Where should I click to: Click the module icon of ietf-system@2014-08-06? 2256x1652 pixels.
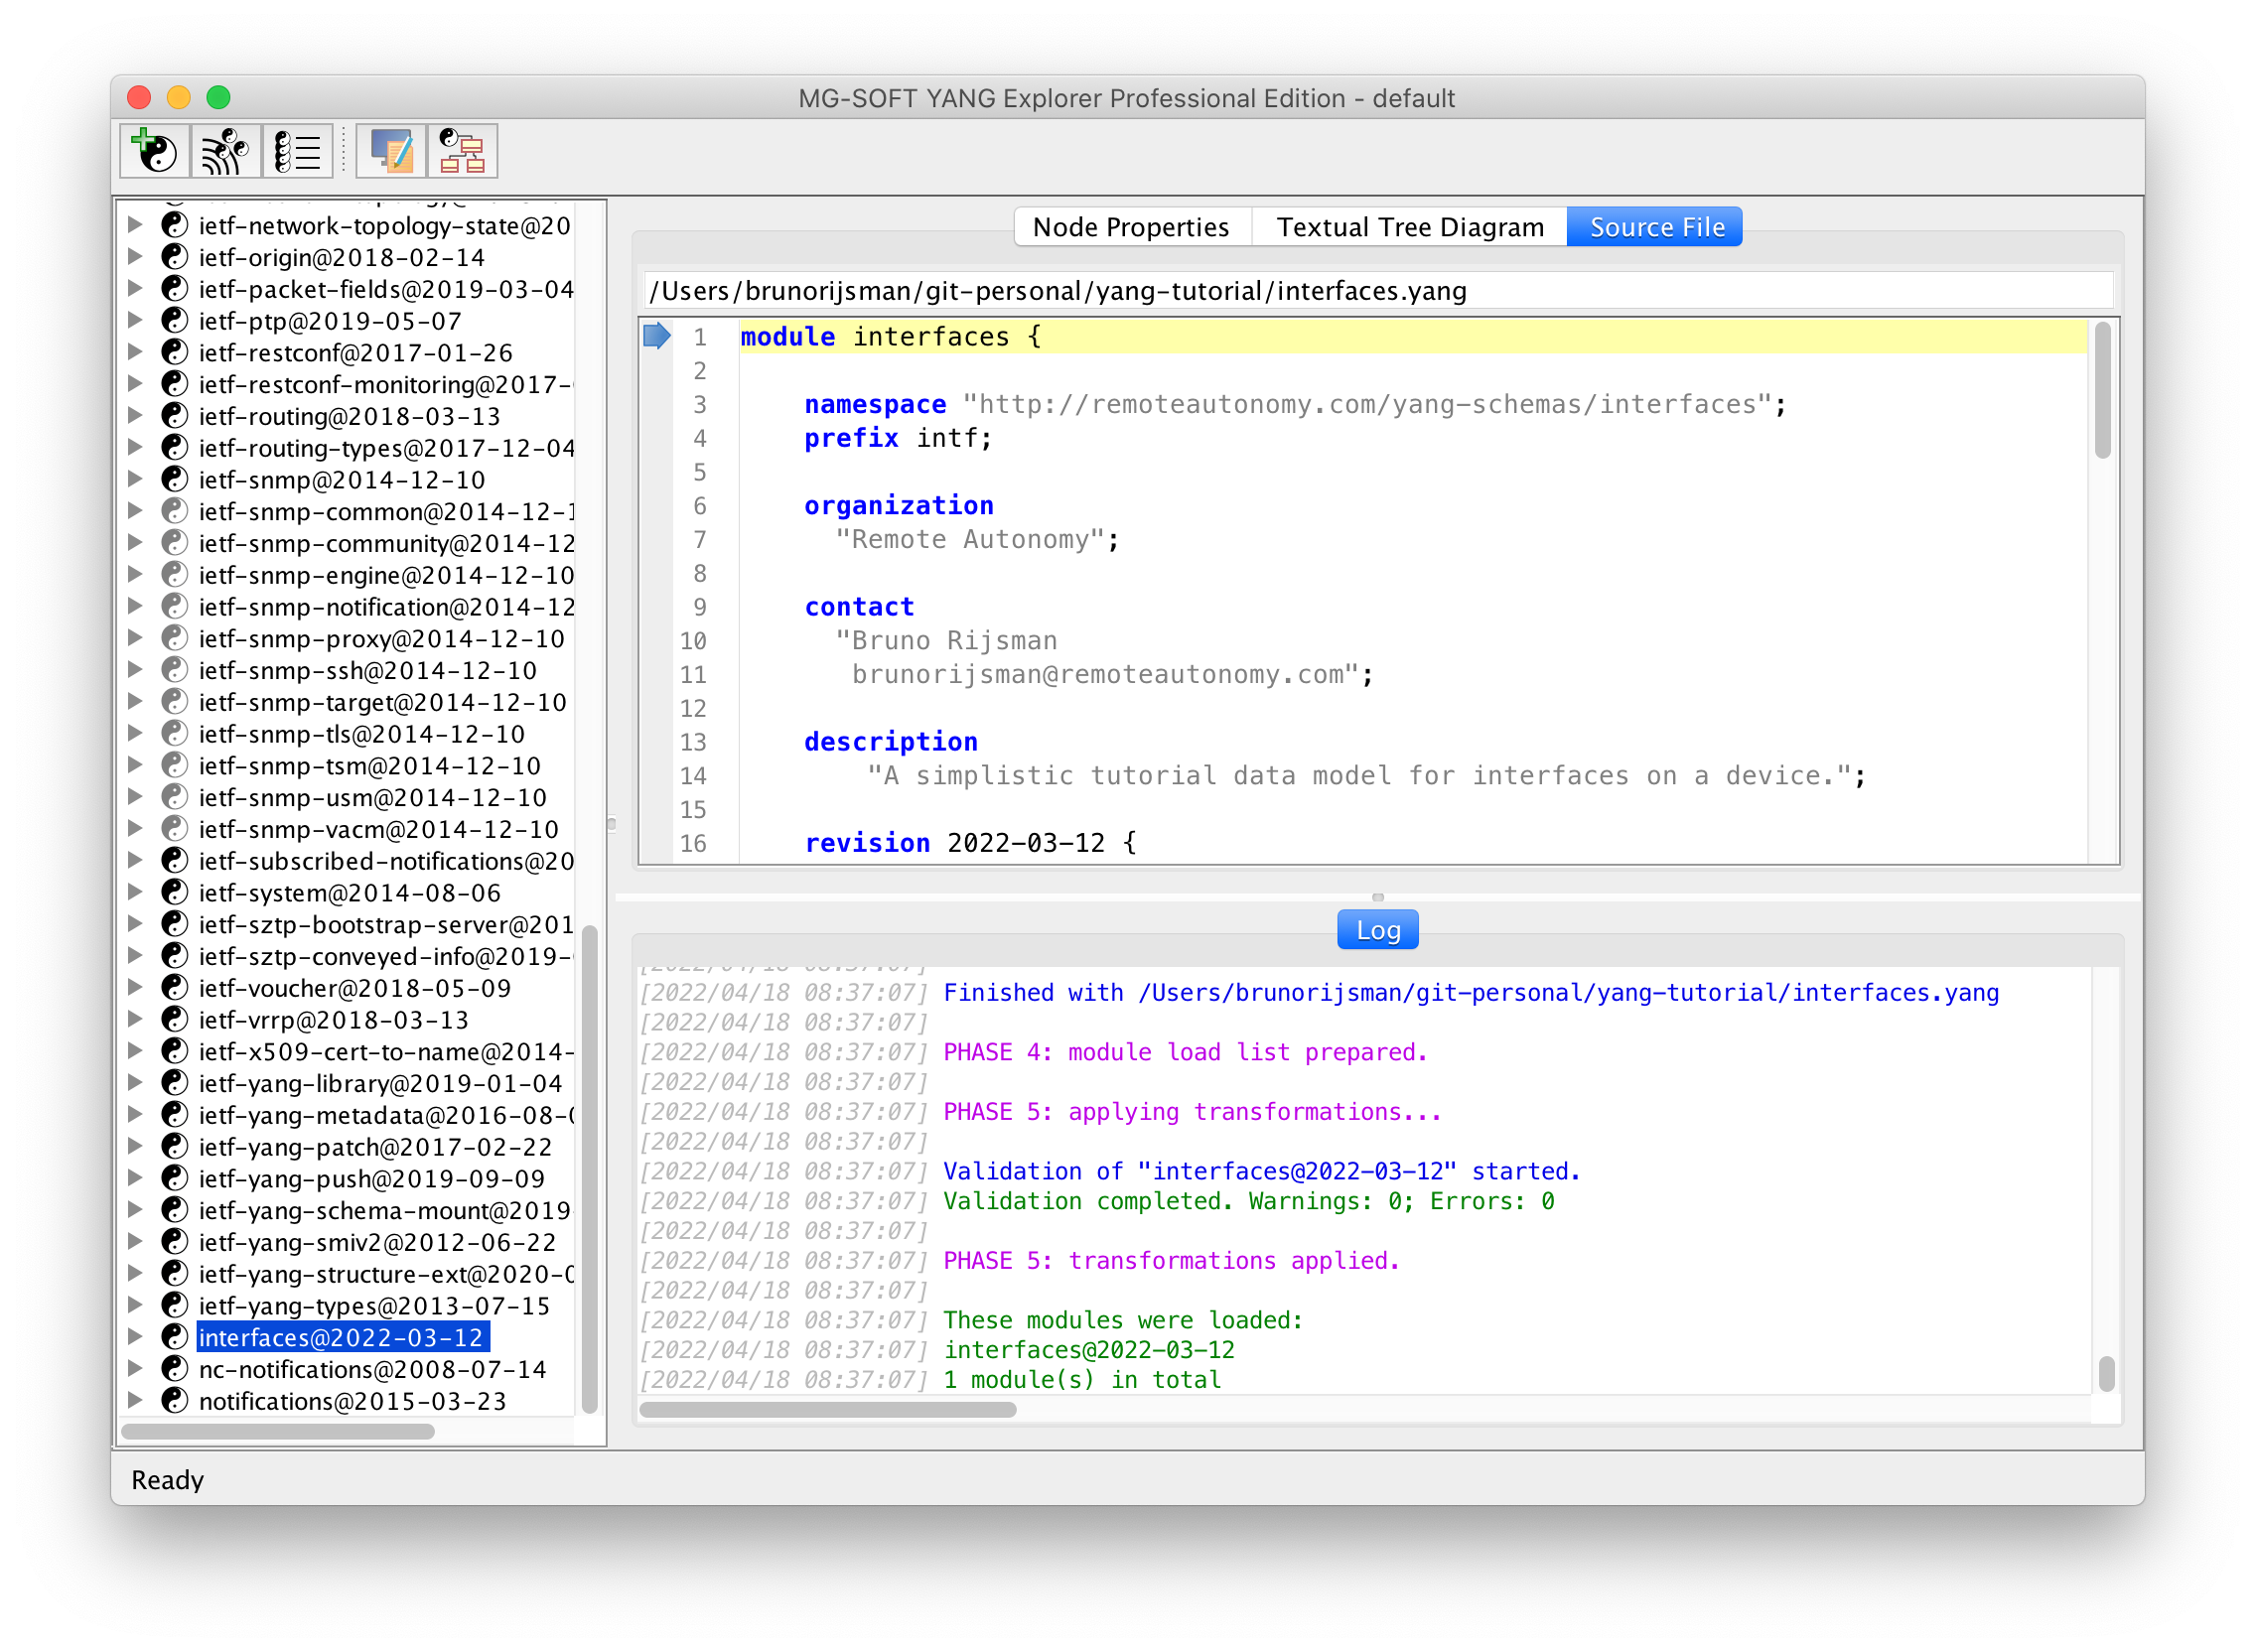[175, 892]
